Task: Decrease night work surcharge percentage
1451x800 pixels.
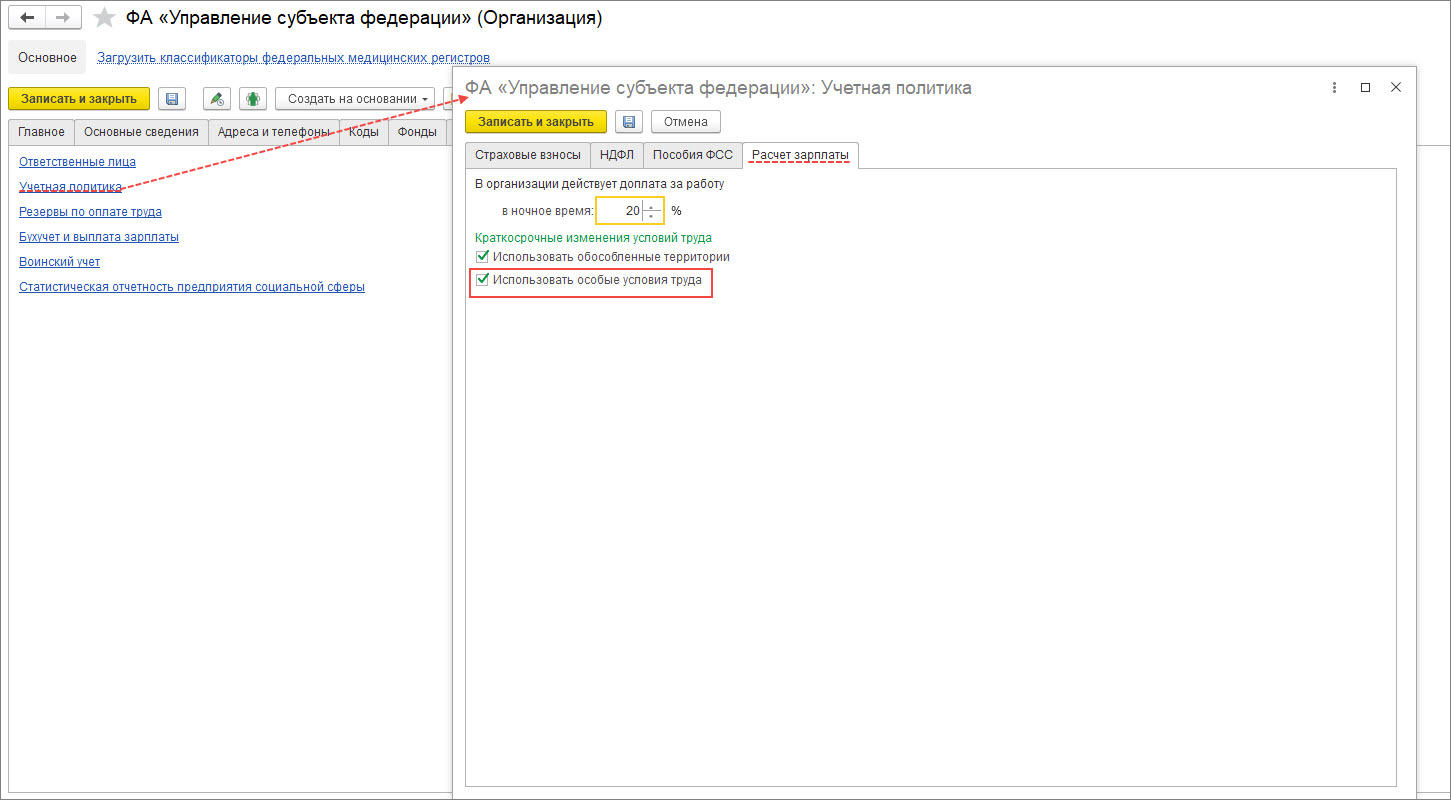Action: (652, 216)
